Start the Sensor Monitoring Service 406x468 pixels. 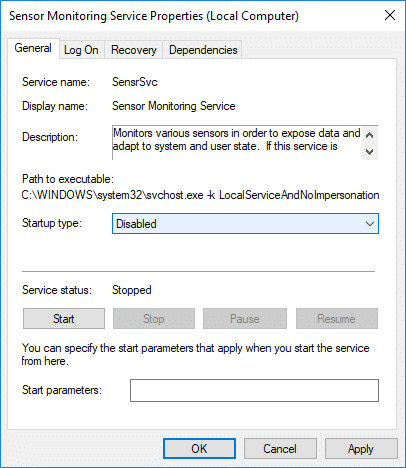pos(64,319)
